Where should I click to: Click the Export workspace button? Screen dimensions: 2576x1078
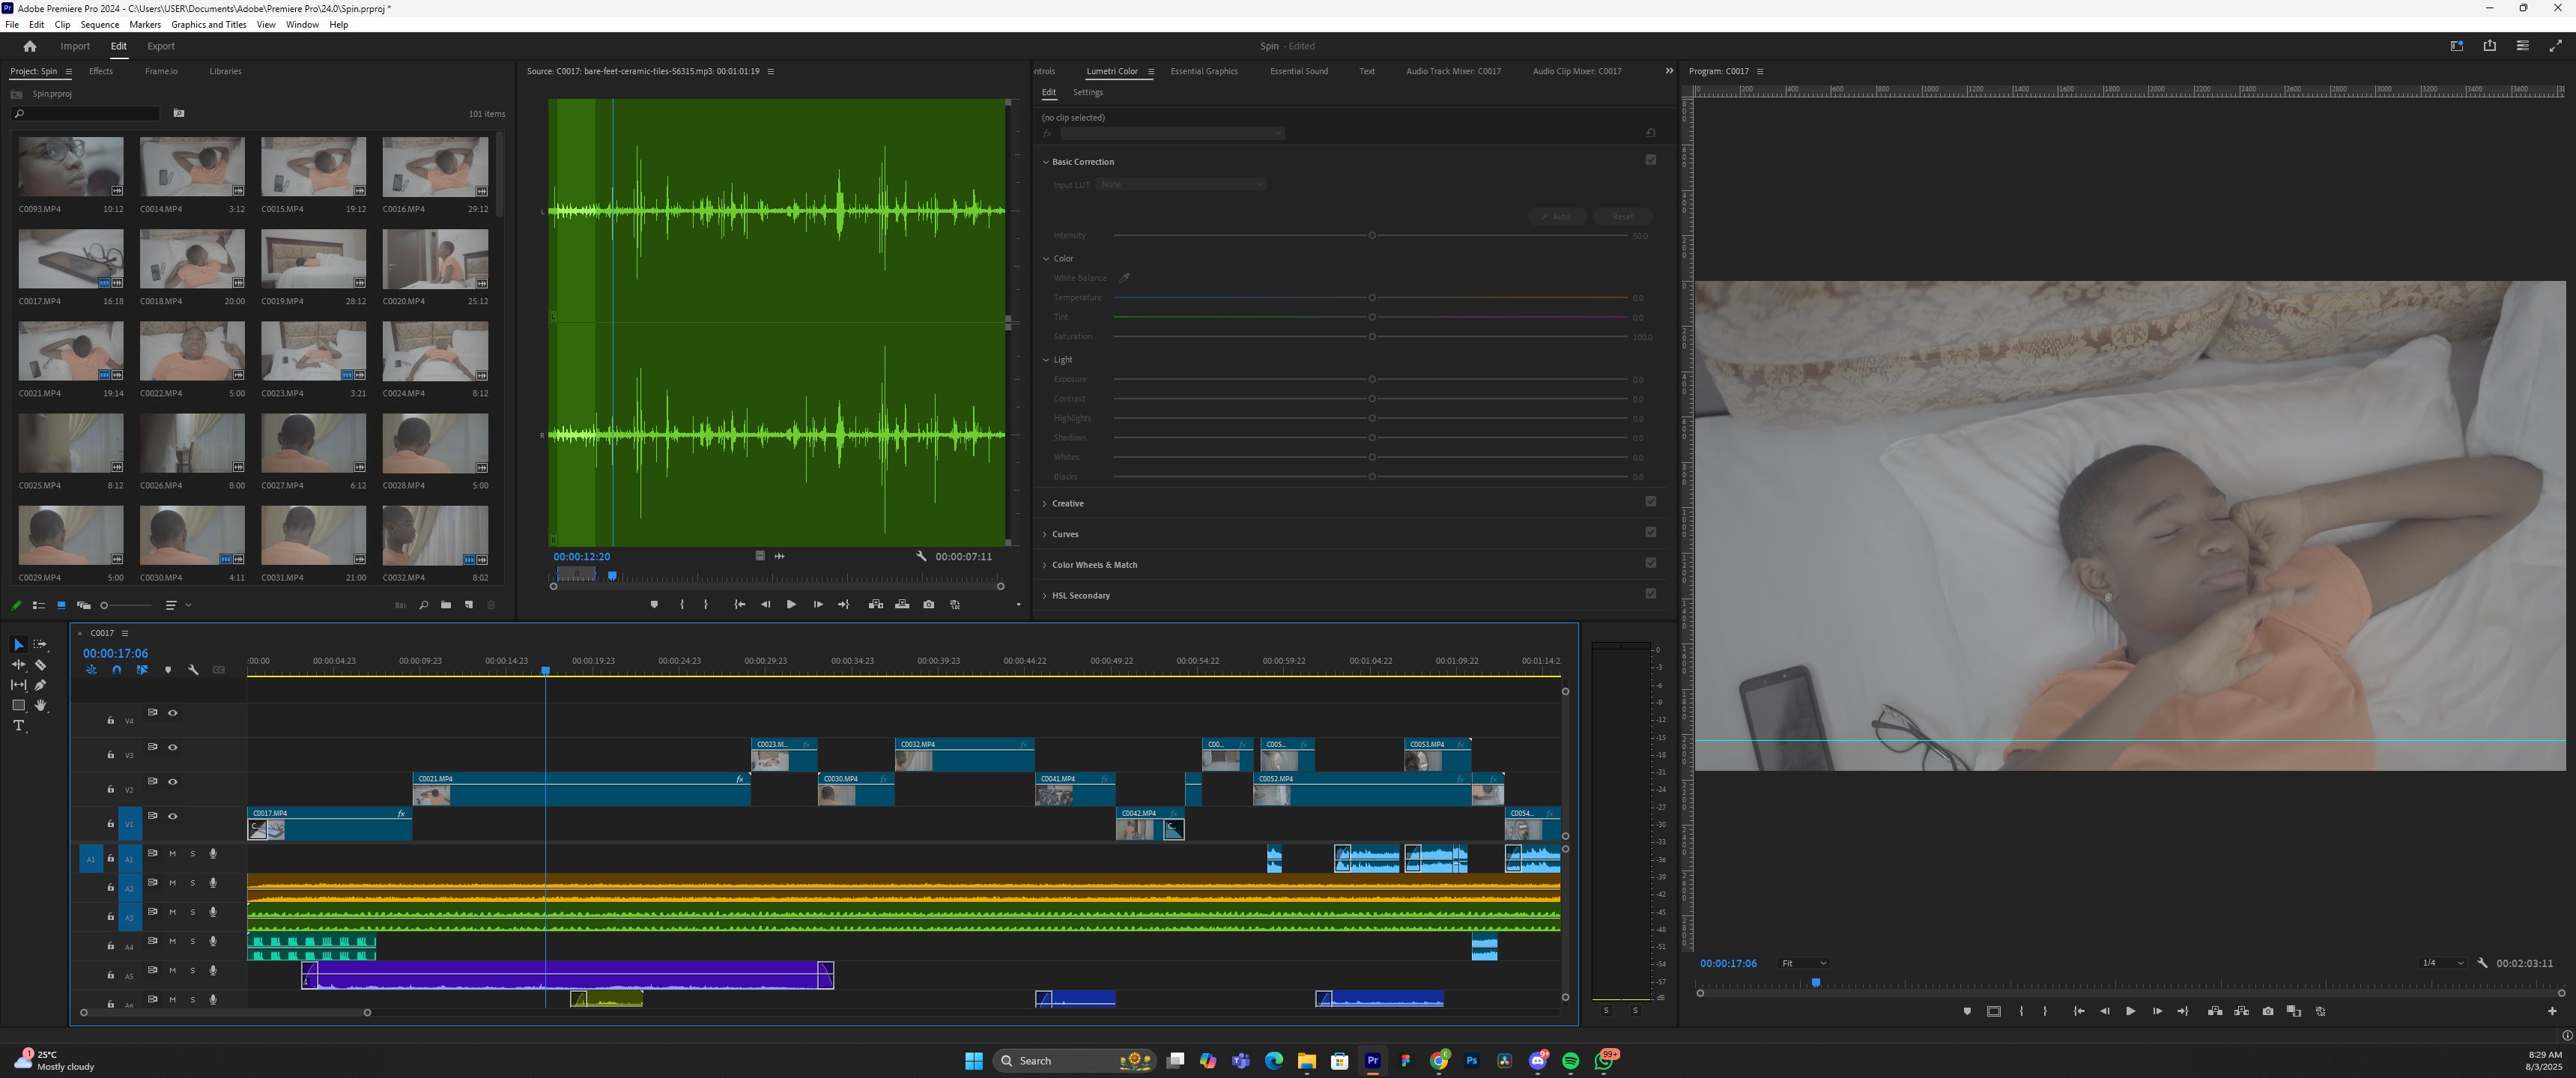click(x=160, y=46)
